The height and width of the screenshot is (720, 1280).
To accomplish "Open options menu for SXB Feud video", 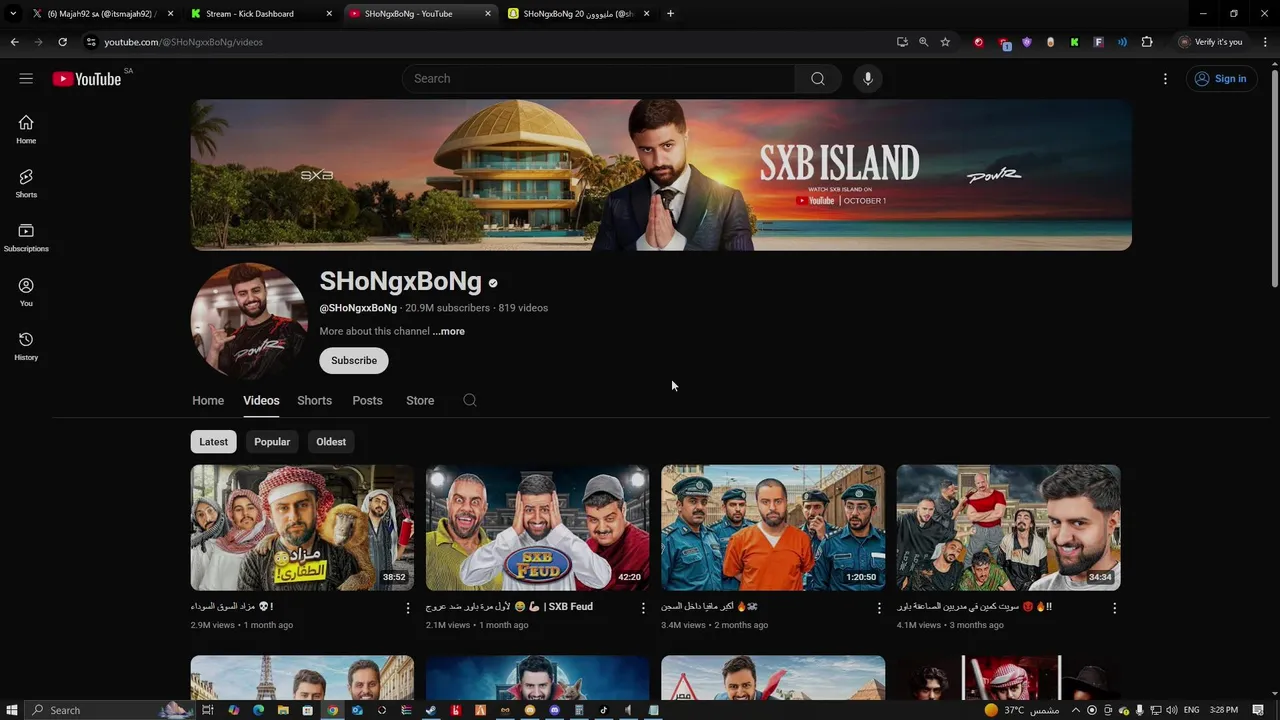I will [643, 608].
